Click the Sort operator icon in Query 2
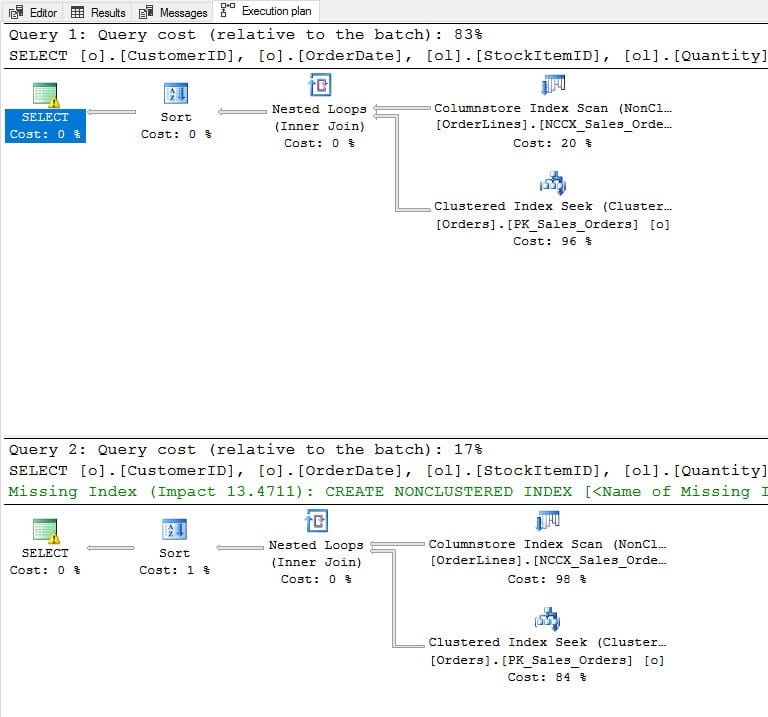Screen dimensions: 768x717 pos(174,529)
